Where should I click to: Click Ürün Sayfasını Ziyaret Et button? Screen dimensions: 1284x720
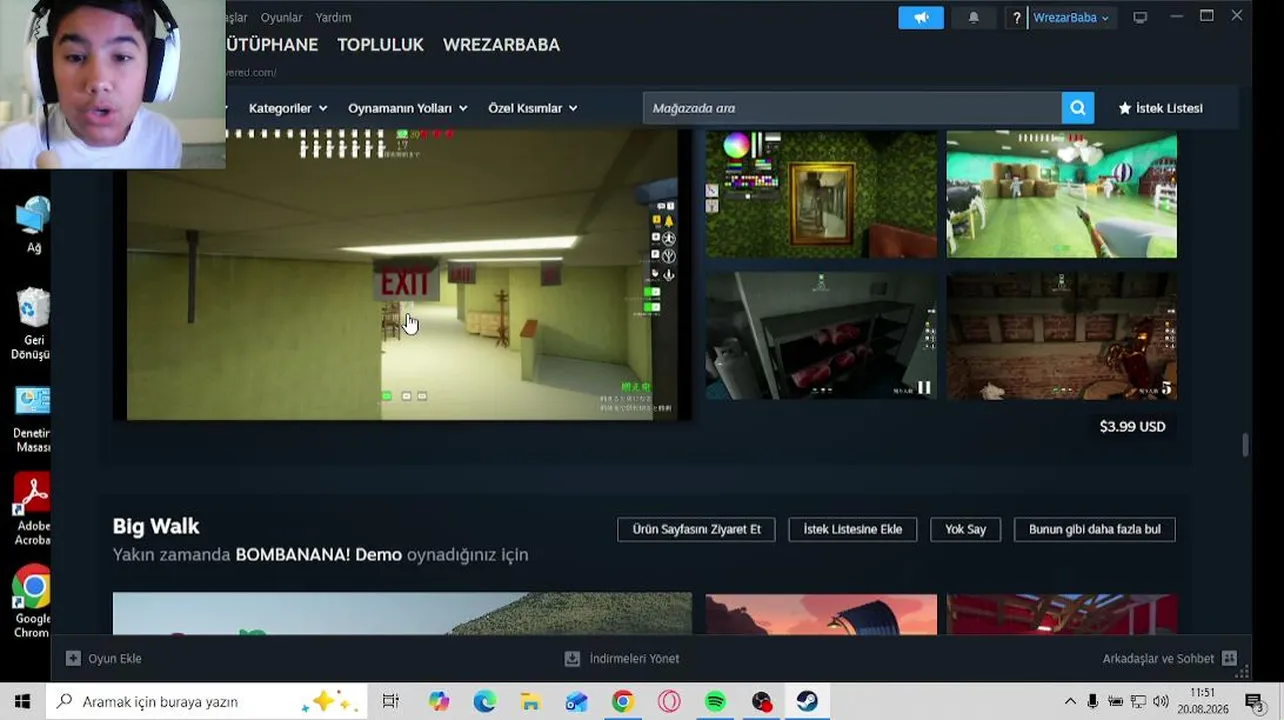[x=696, y=529]
